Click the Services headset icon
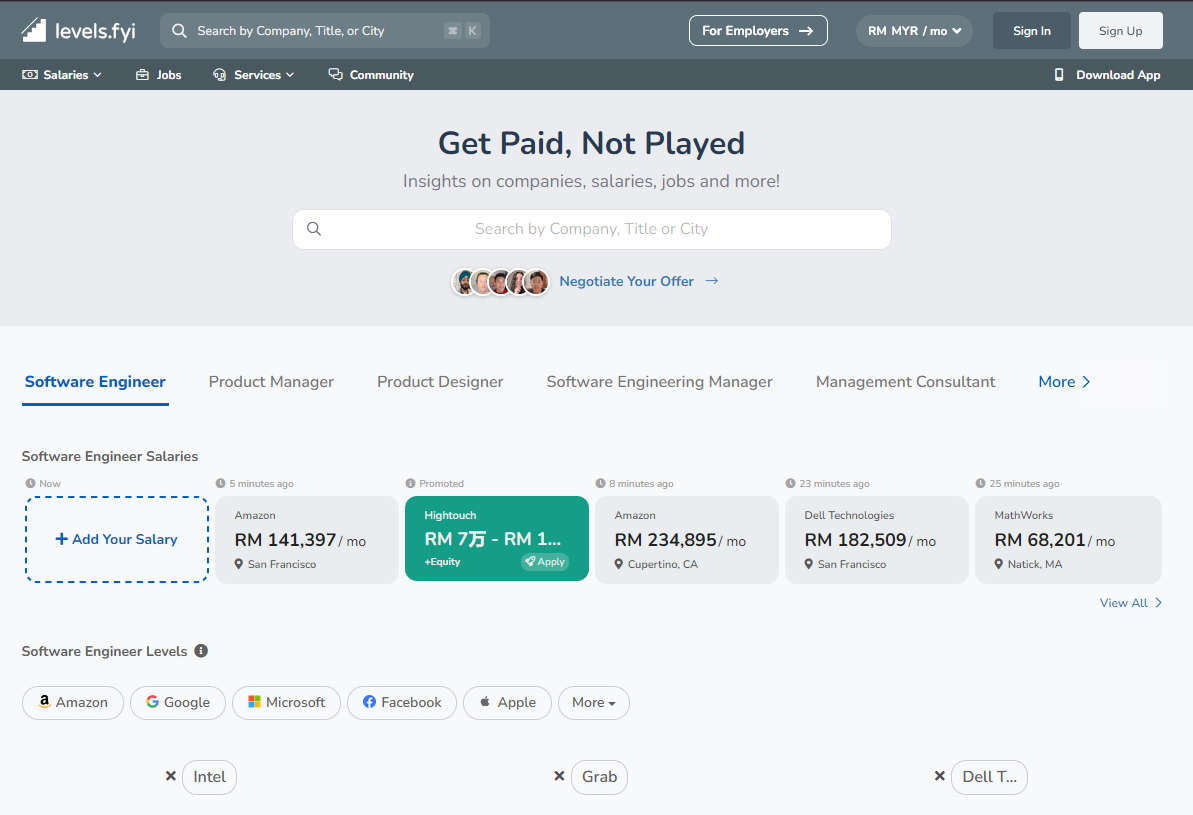 point(220,75)
